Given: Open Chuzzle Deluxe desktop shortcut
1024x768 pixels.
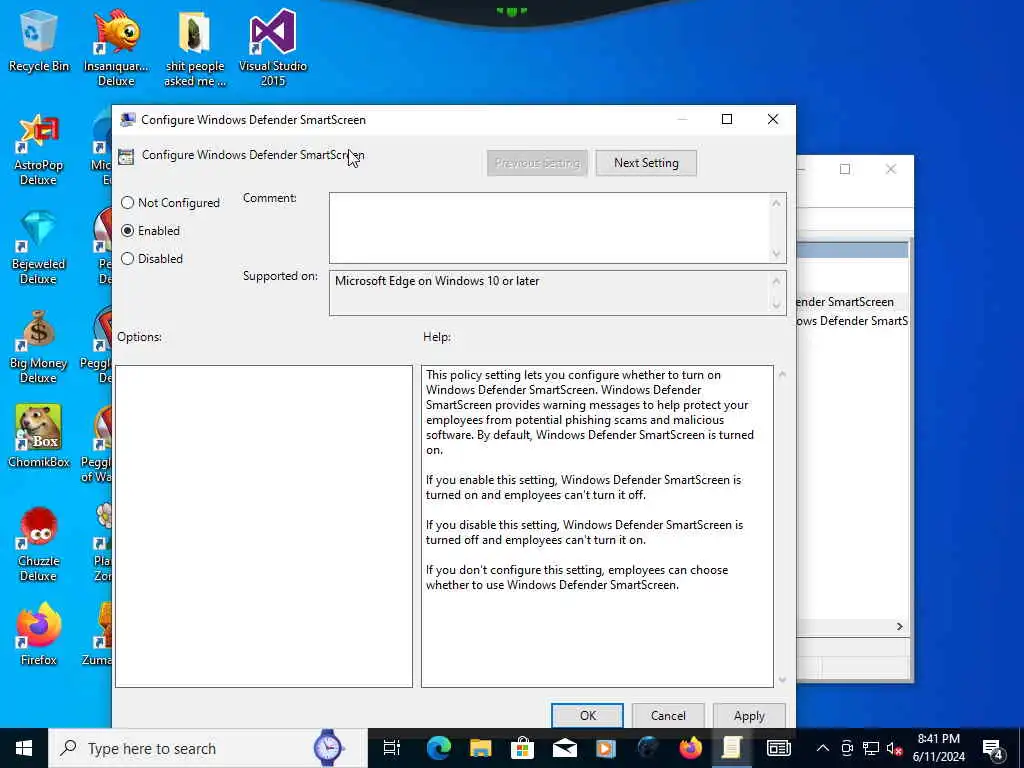Looking at the screenshot, I should [39, 545].
